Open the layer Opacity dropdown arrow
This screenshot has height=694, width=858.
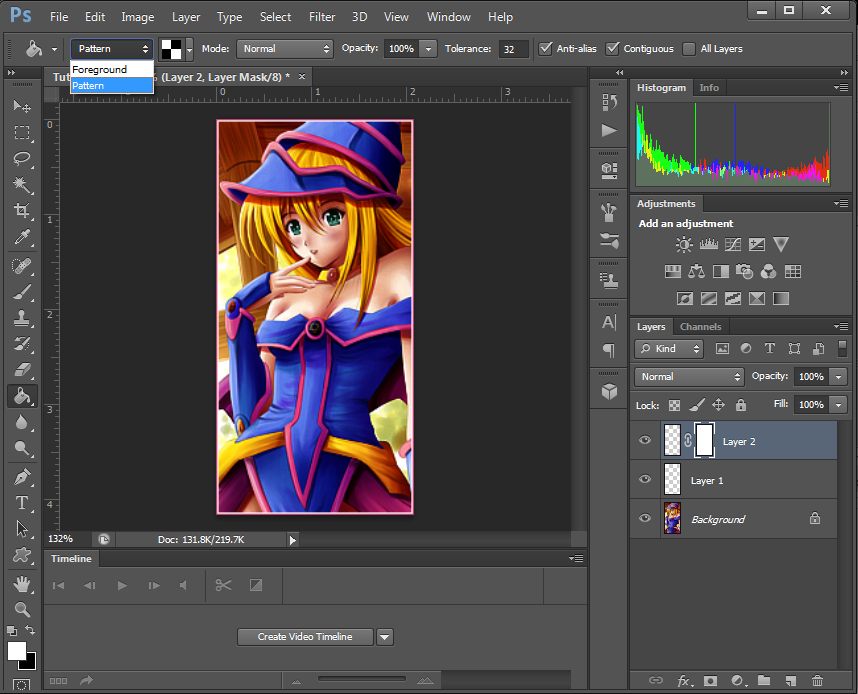(838, 377)
